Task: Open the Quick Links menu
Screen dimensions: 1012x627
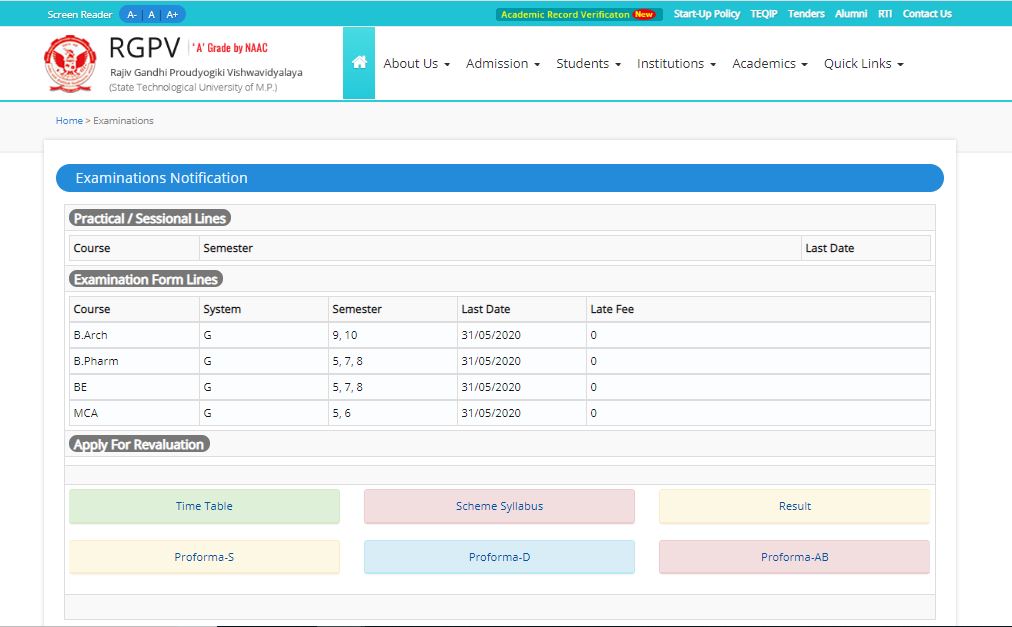Action: coord(863,64)
